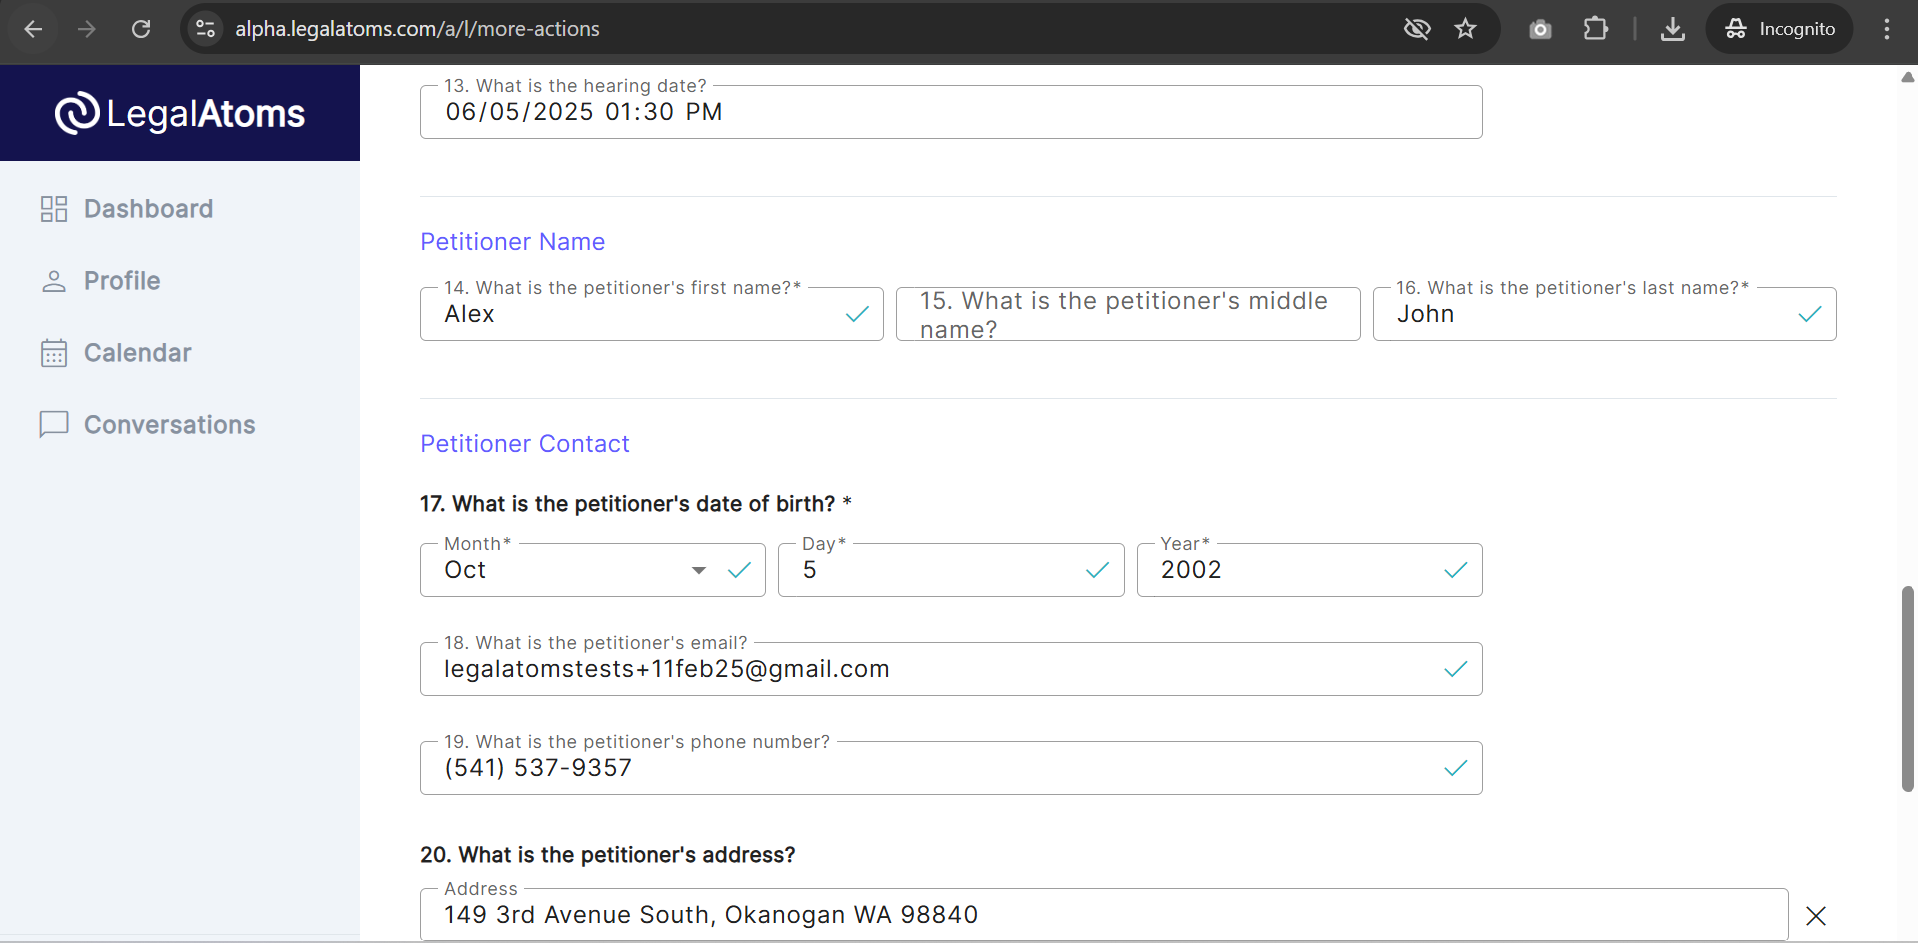Open the Extensions puzzle icon

click(x=1595, y=29)
